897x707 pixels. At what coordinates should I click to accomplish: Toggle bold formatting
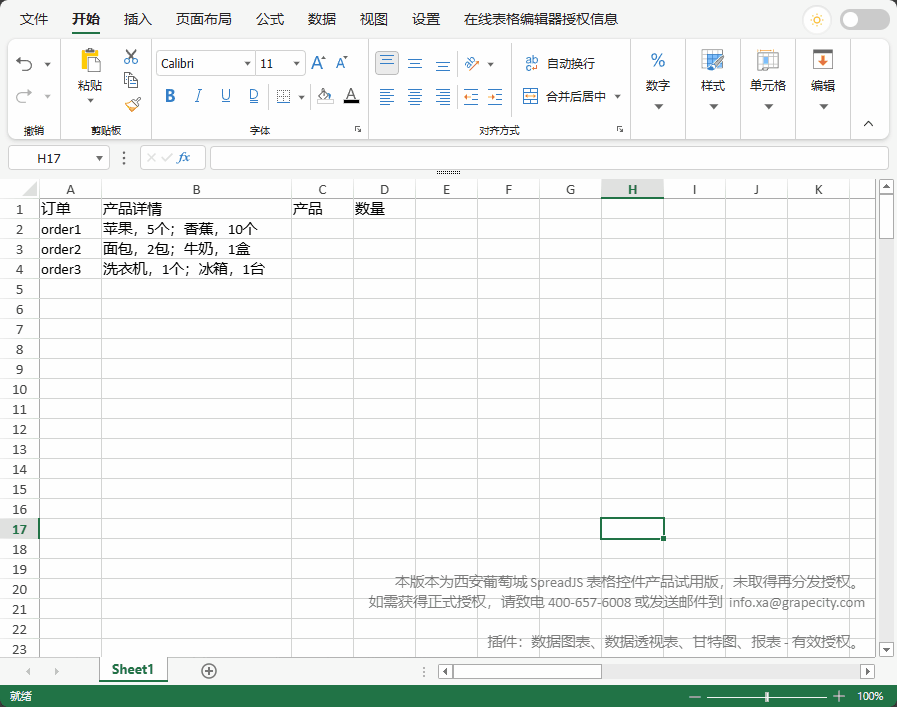(x=170, y=96)
